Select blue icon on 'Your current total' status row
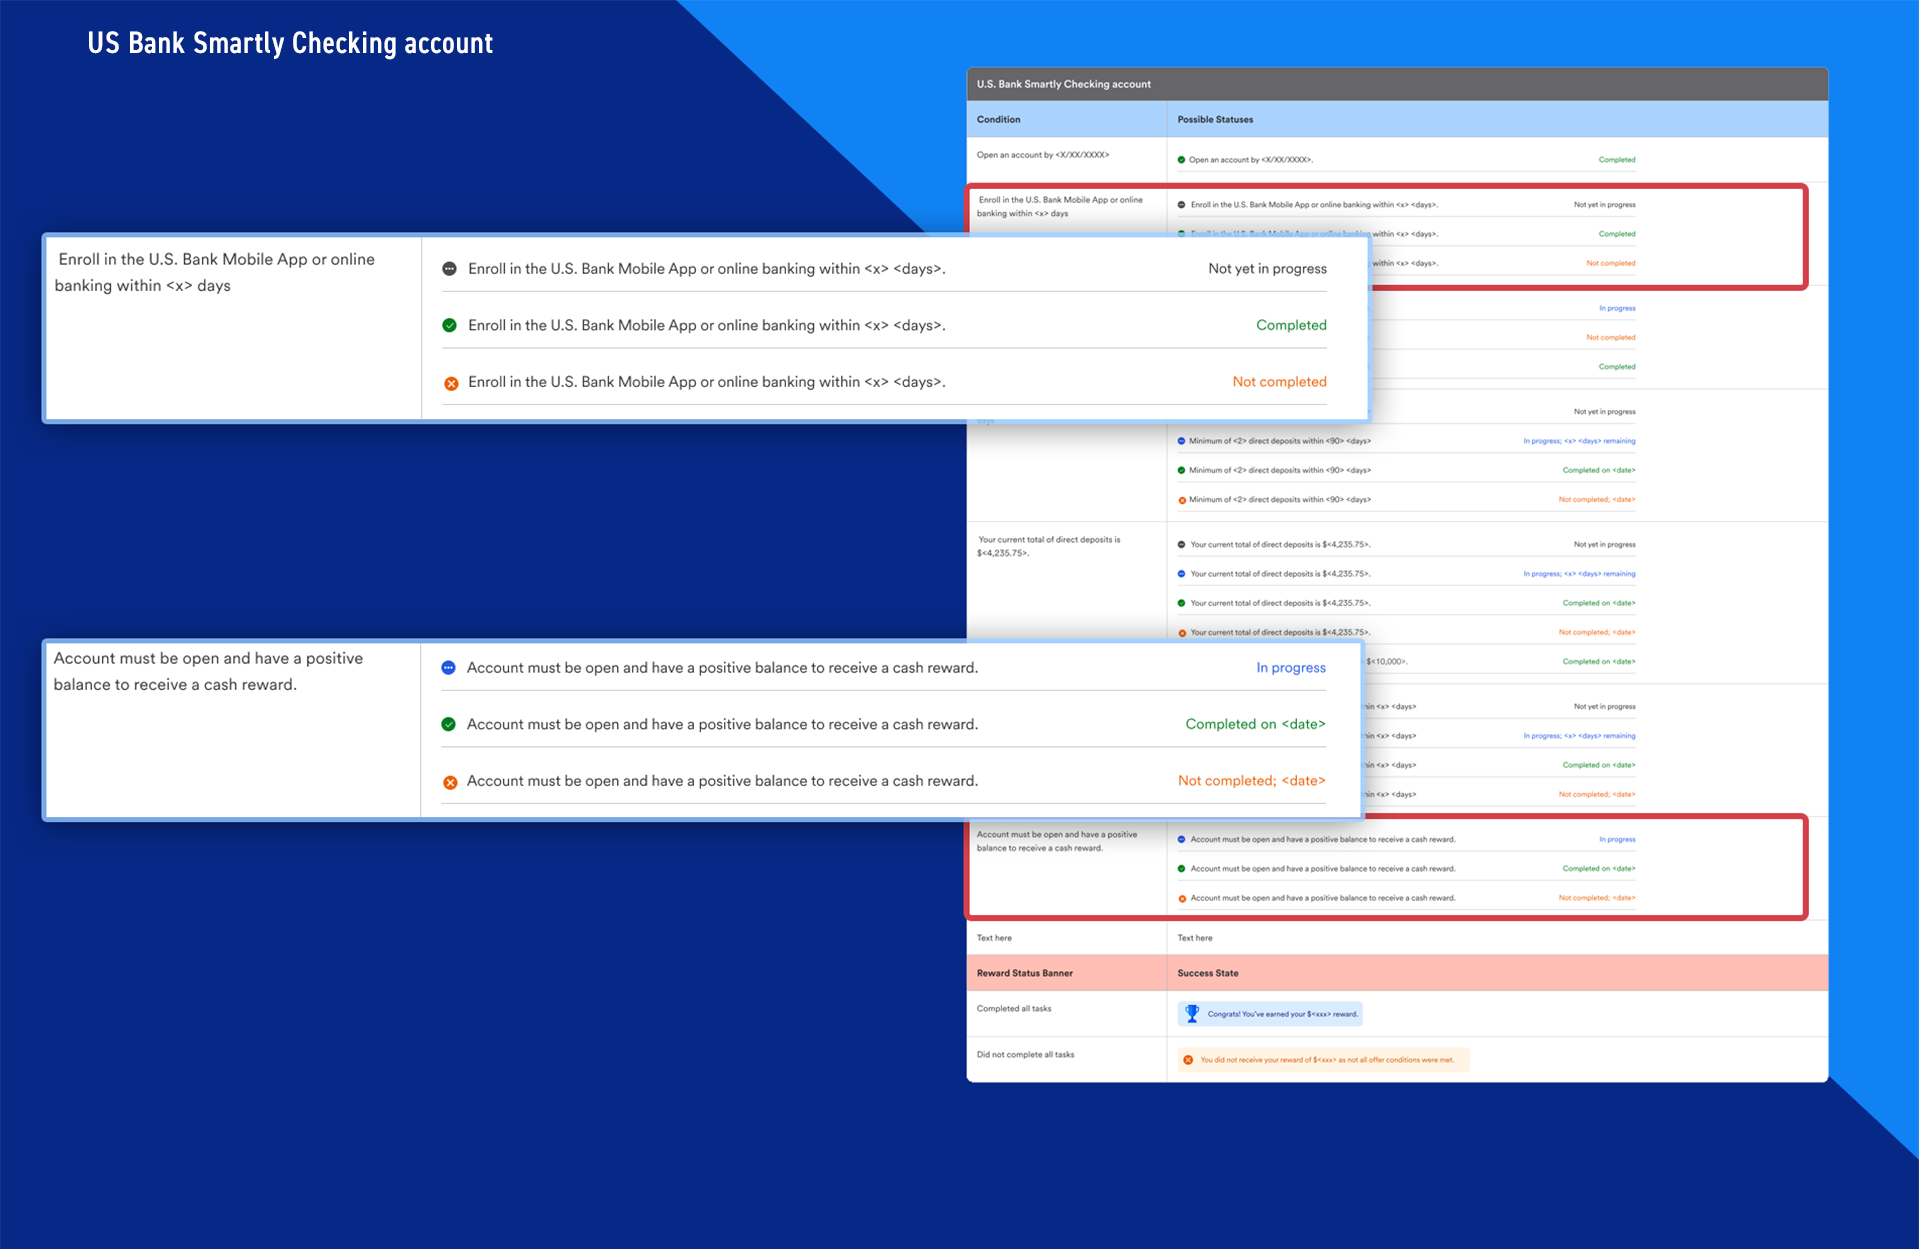 coord(1181,574)
